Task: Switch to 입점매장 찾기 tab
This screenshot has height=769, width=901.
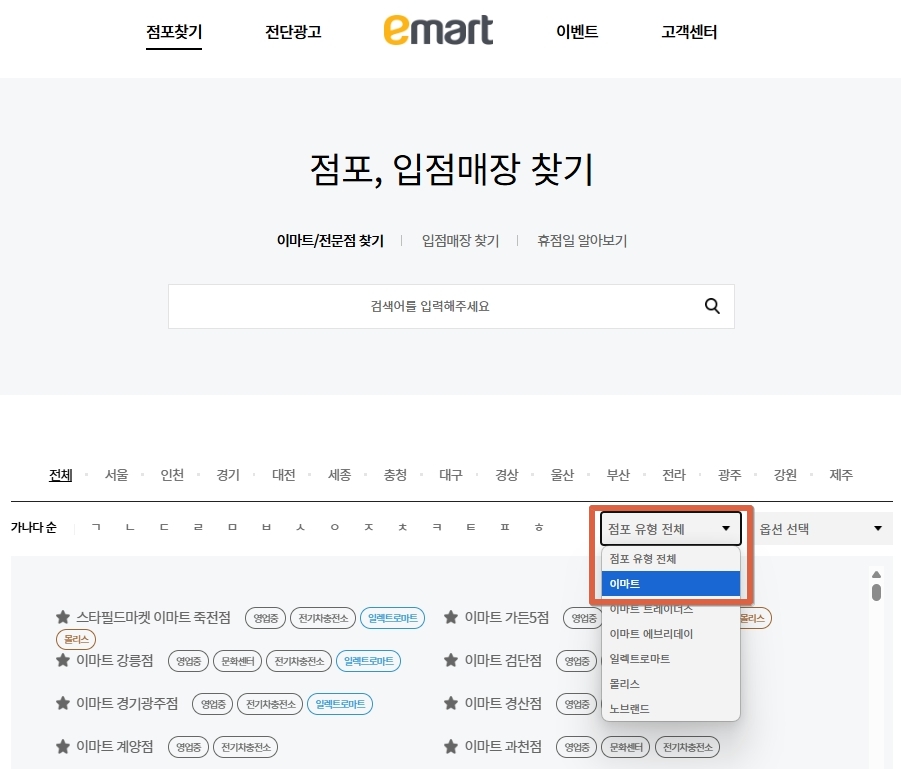Action: point(460,240)
